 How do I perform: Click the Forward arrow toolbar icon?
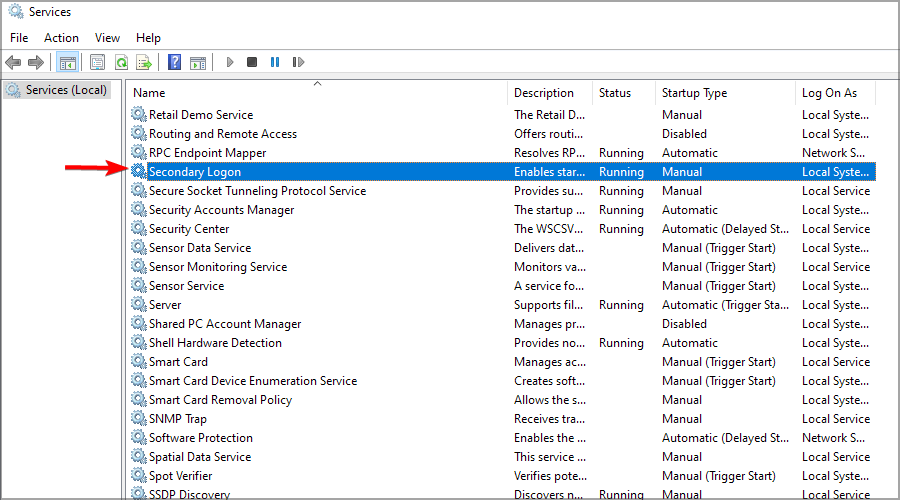click(x=36, y=62)
